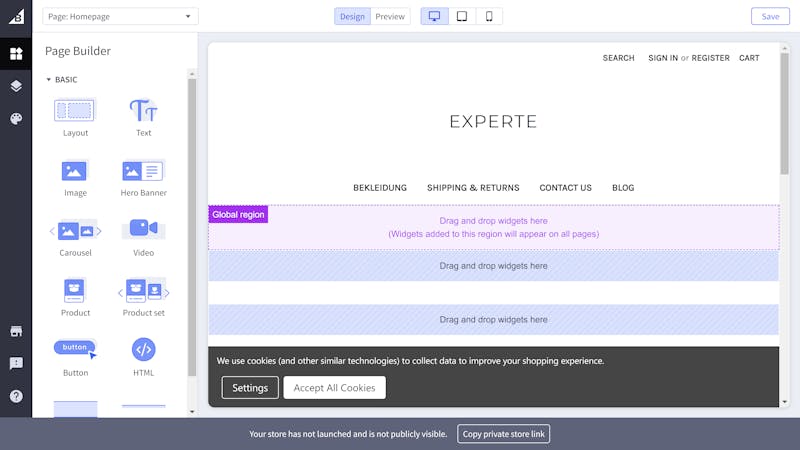Click the BigCommerce logo icon
This screenshot has width=800, height=450.
pyautogui.click(x=16, y=16)
